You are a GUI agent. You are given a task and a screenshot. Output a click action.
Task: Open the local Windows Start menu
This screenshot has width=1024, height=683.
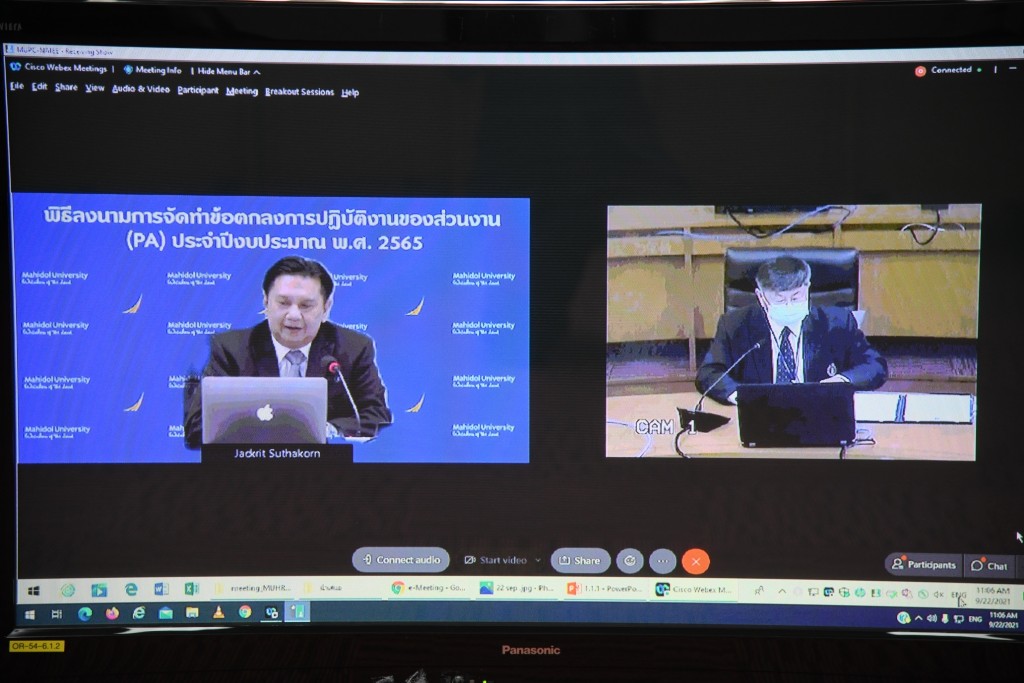pyautogui.click(x=29, y=614)
